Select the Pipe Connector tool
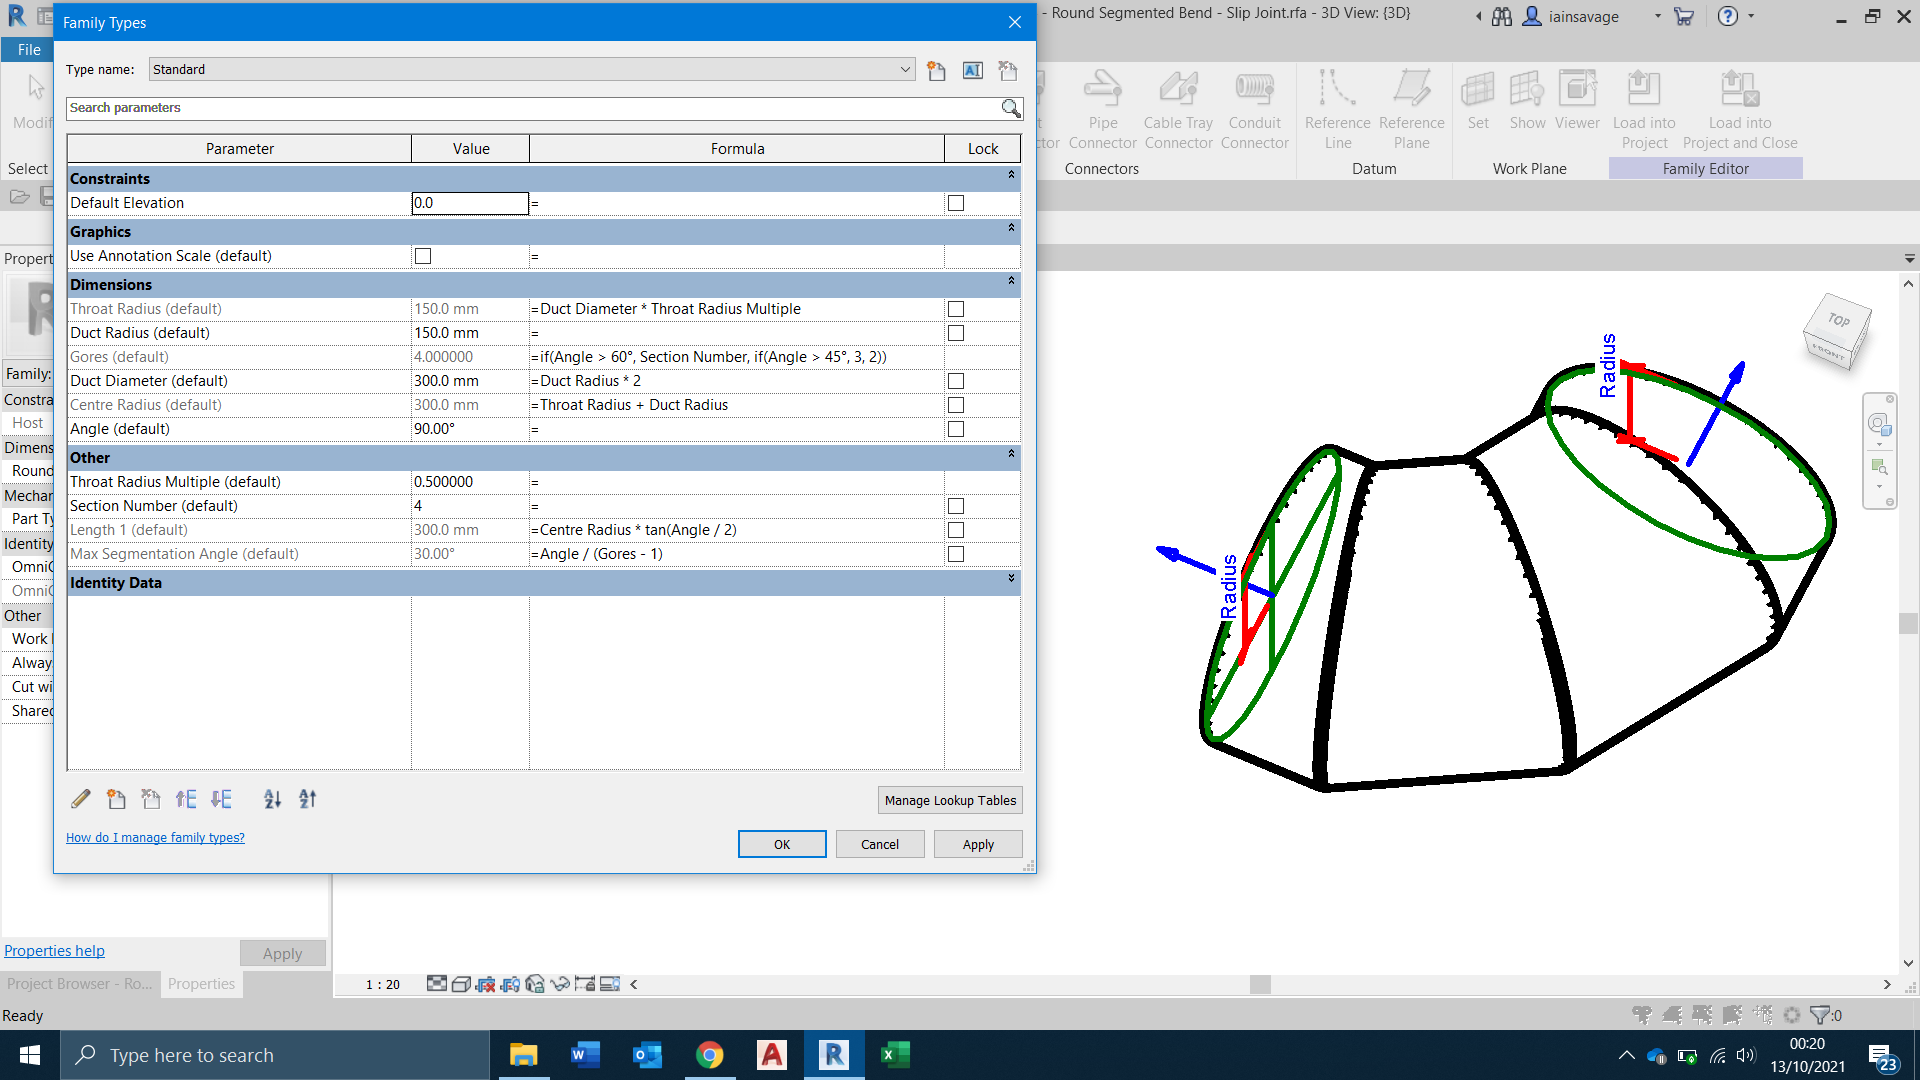This screenshot has height=1080, width=1920. [x=1102, y=109]
